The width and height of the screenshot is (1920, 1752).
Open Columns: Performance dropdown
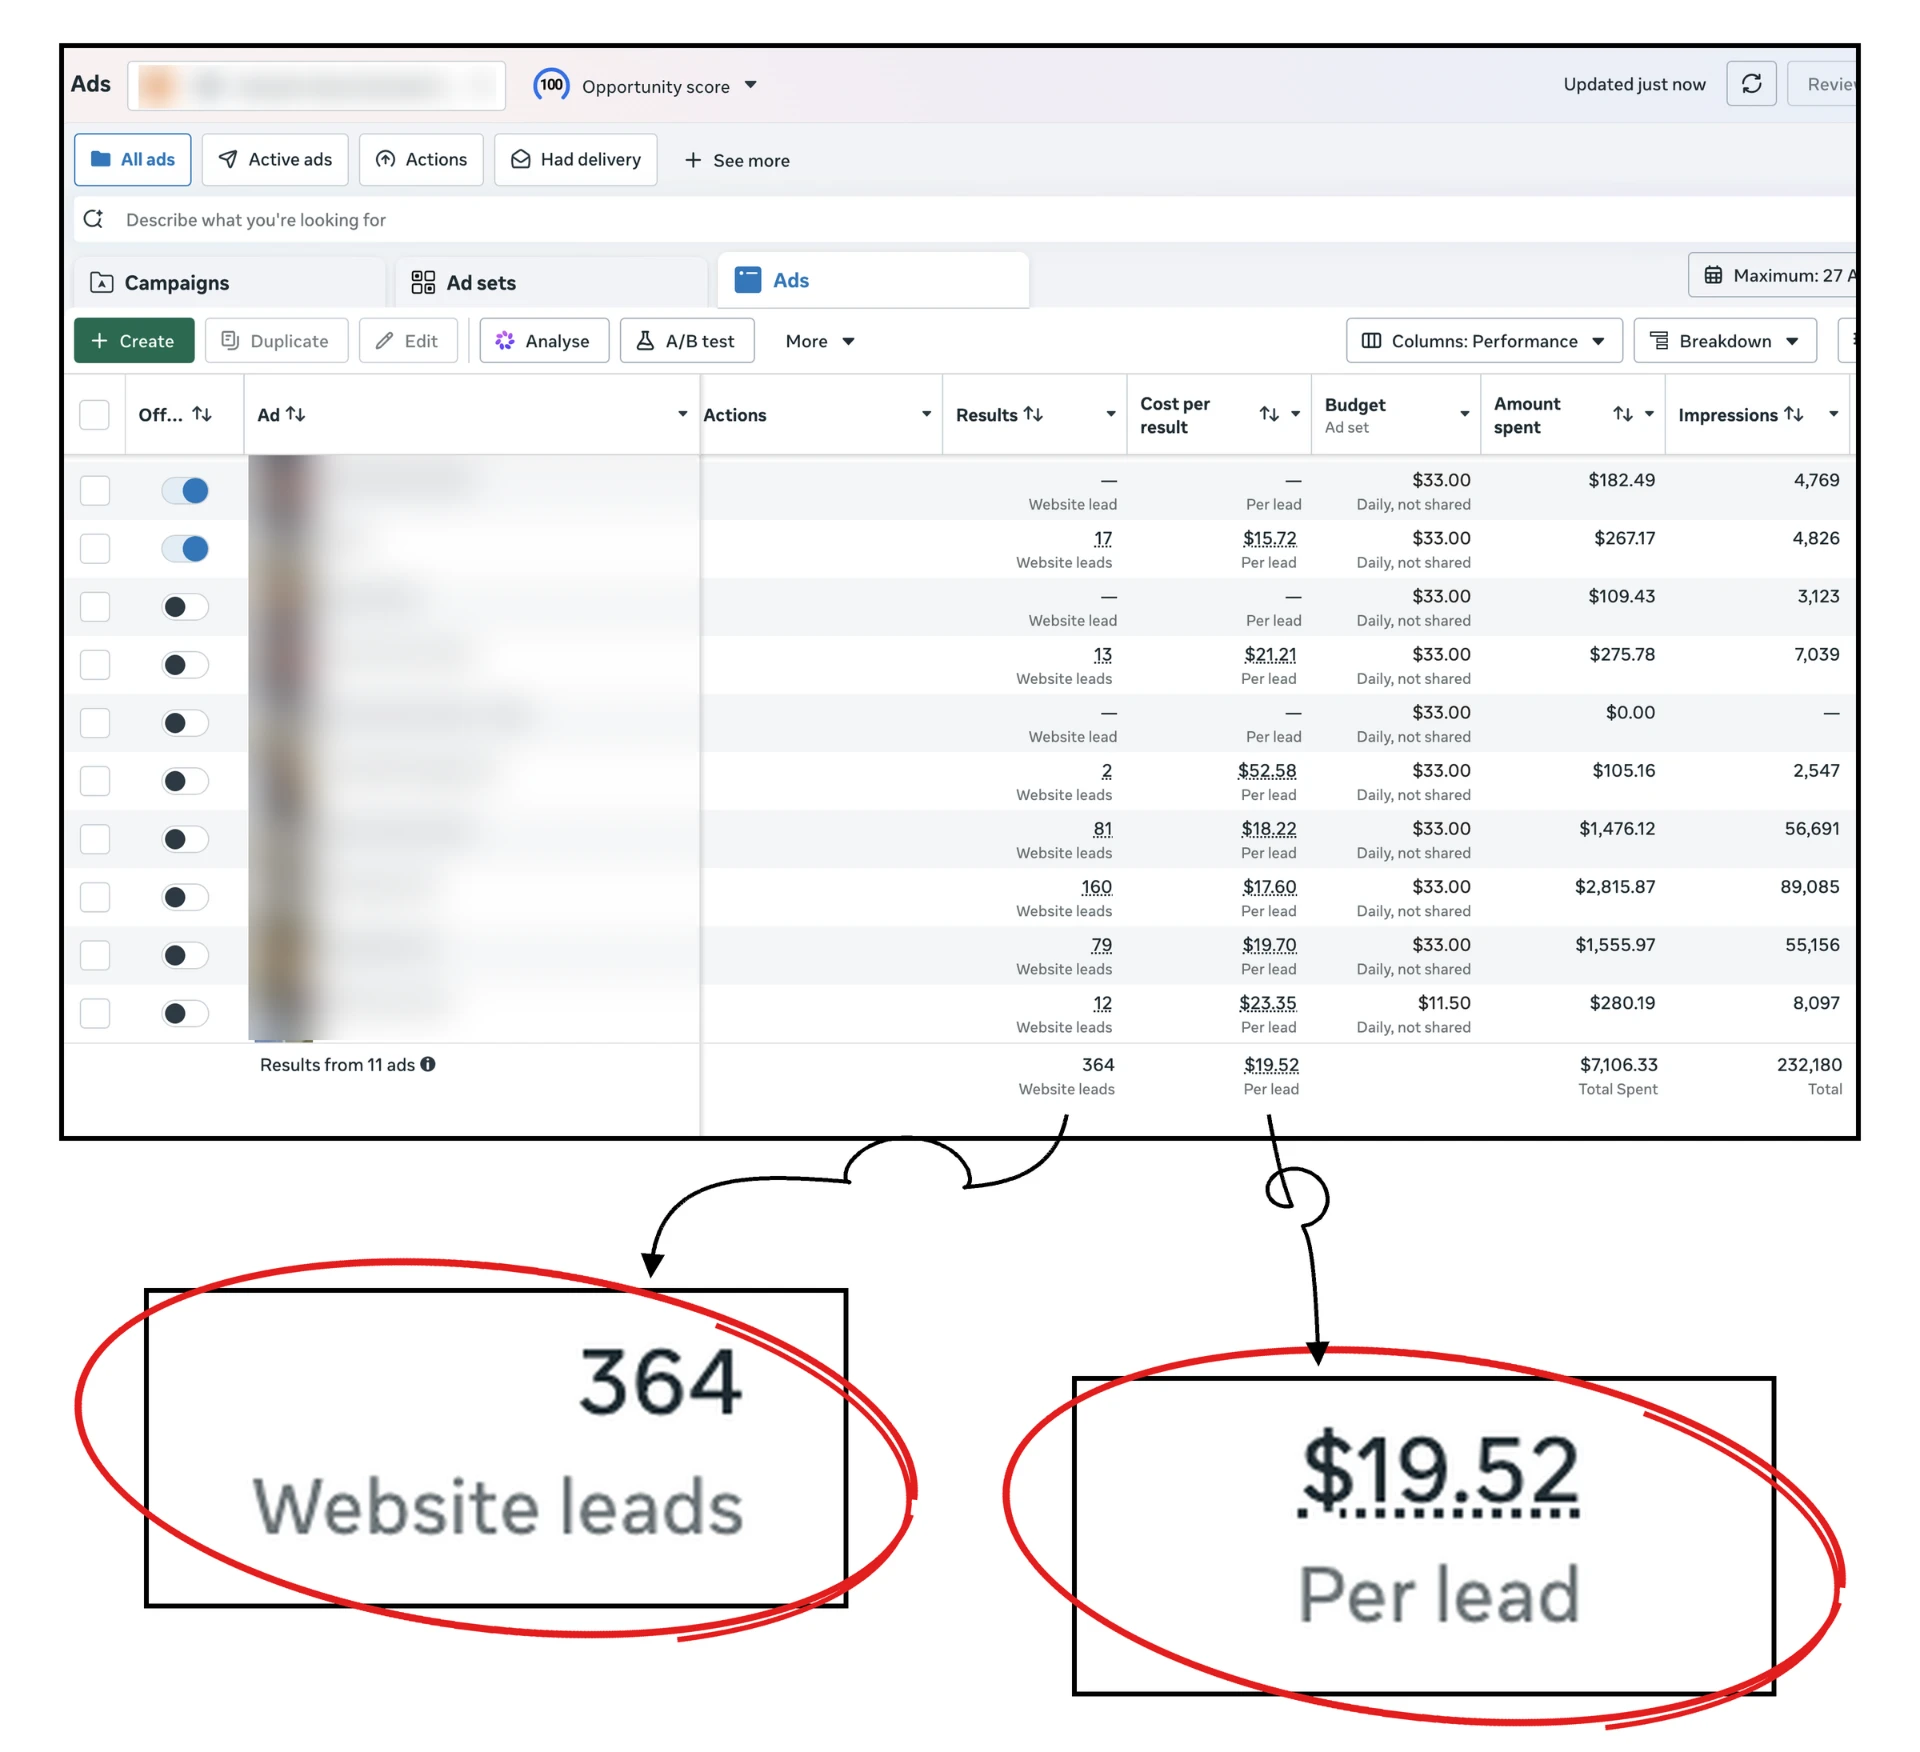1484,341
